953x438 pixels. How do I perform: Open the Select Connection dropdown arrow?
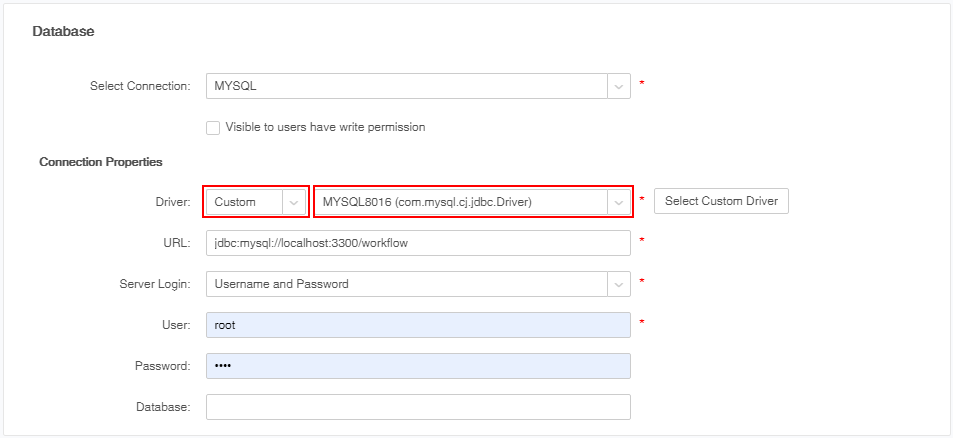click(x=619, y=86)
